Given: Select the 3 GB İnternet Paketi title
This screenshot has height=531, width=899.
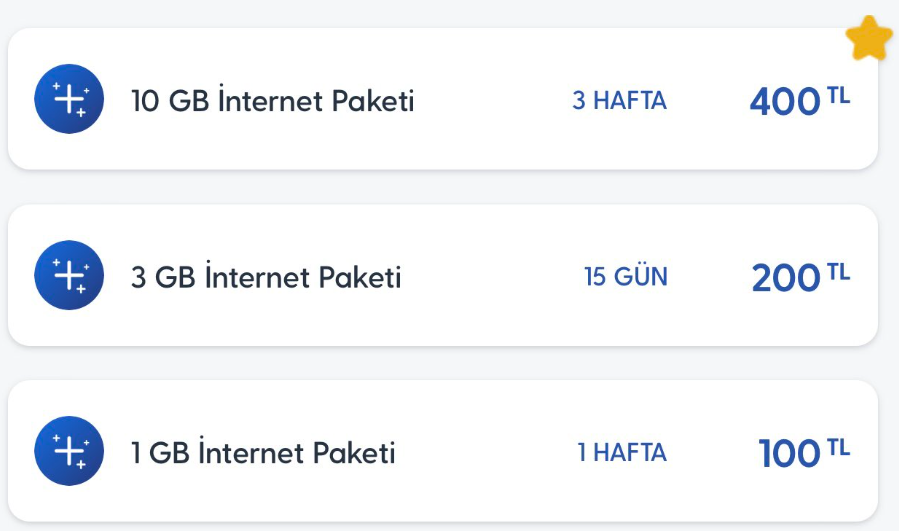Looking at the screenshot, I should 266,276.
